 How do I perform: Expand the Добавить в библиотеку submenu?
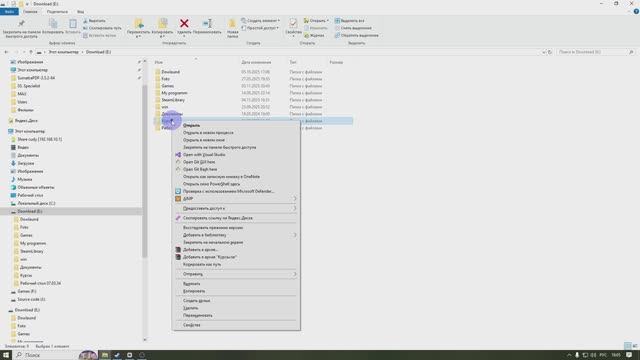[236, 235]
